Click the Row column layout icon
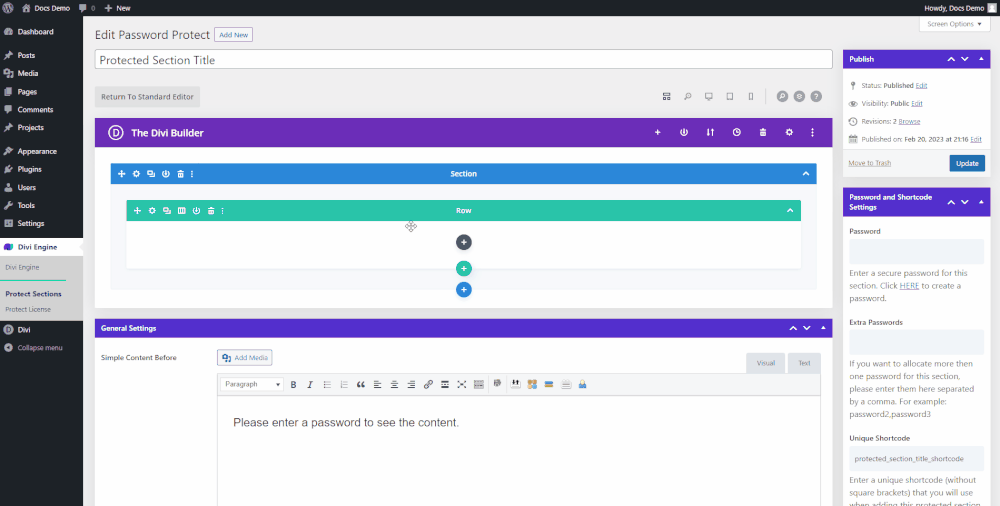 (x=181, y=211)
